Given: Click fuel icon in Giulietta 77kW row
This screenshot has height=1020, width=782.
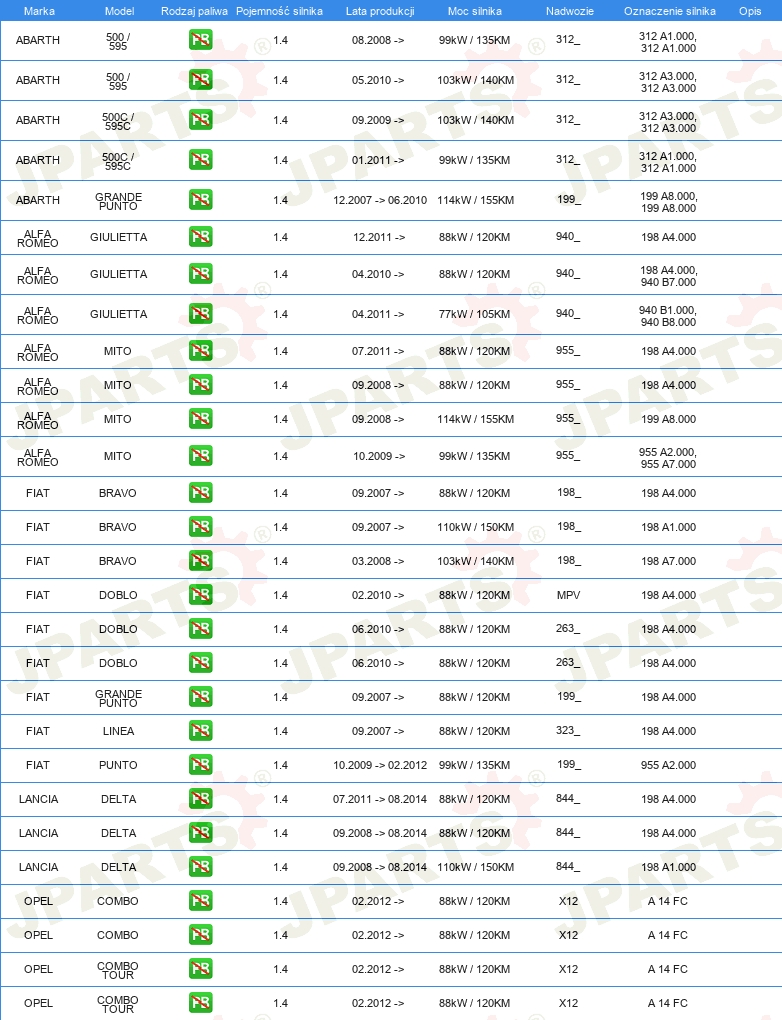Looking at the screenshot, I should point(201,314).
